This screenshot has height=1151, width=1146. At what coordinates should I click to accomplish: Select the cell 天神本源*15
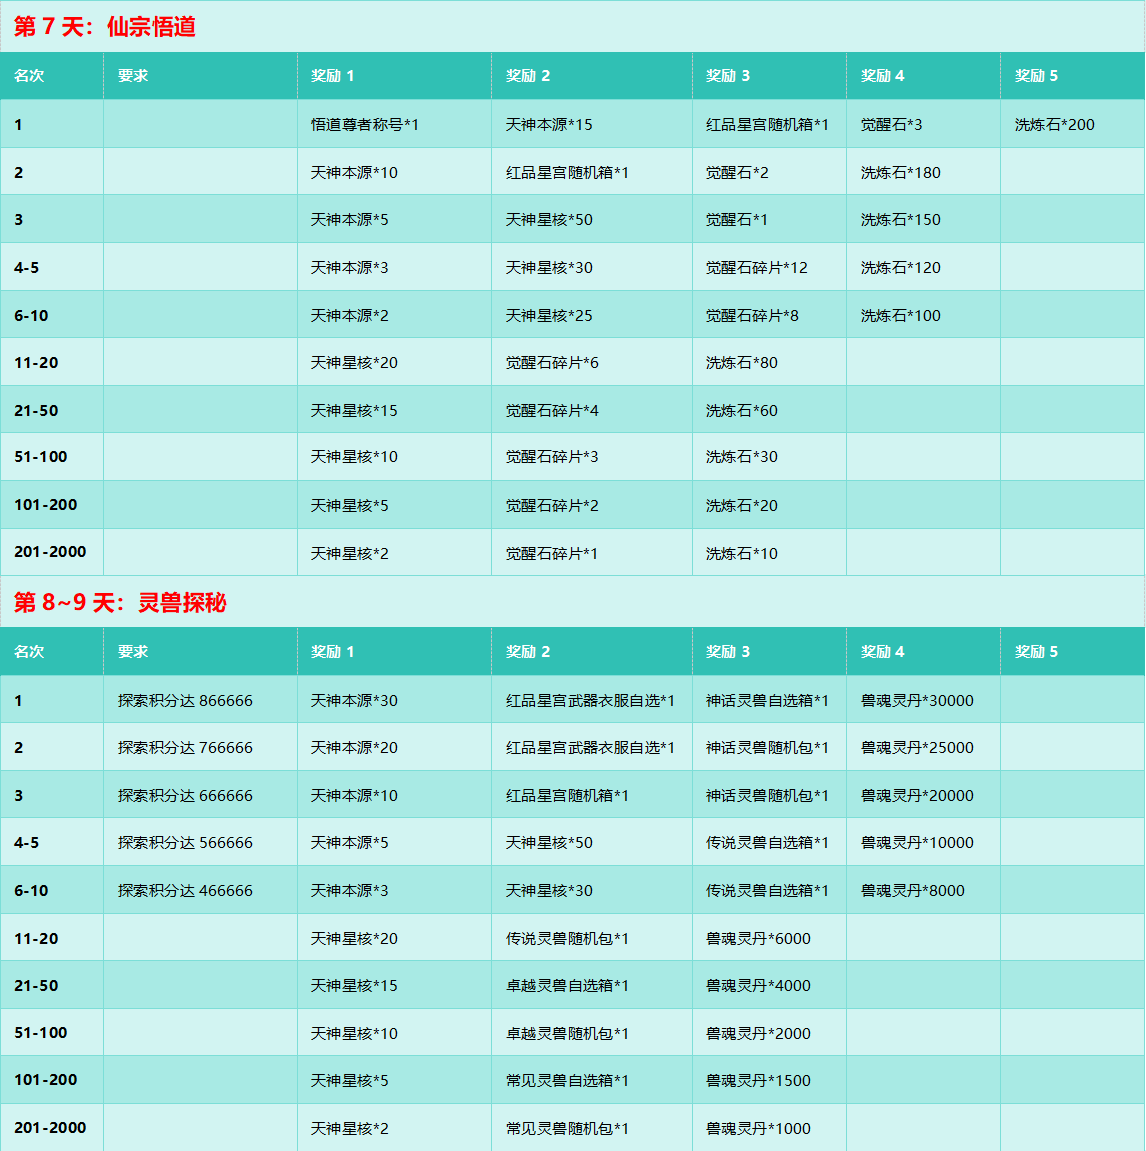click(592, 124)
